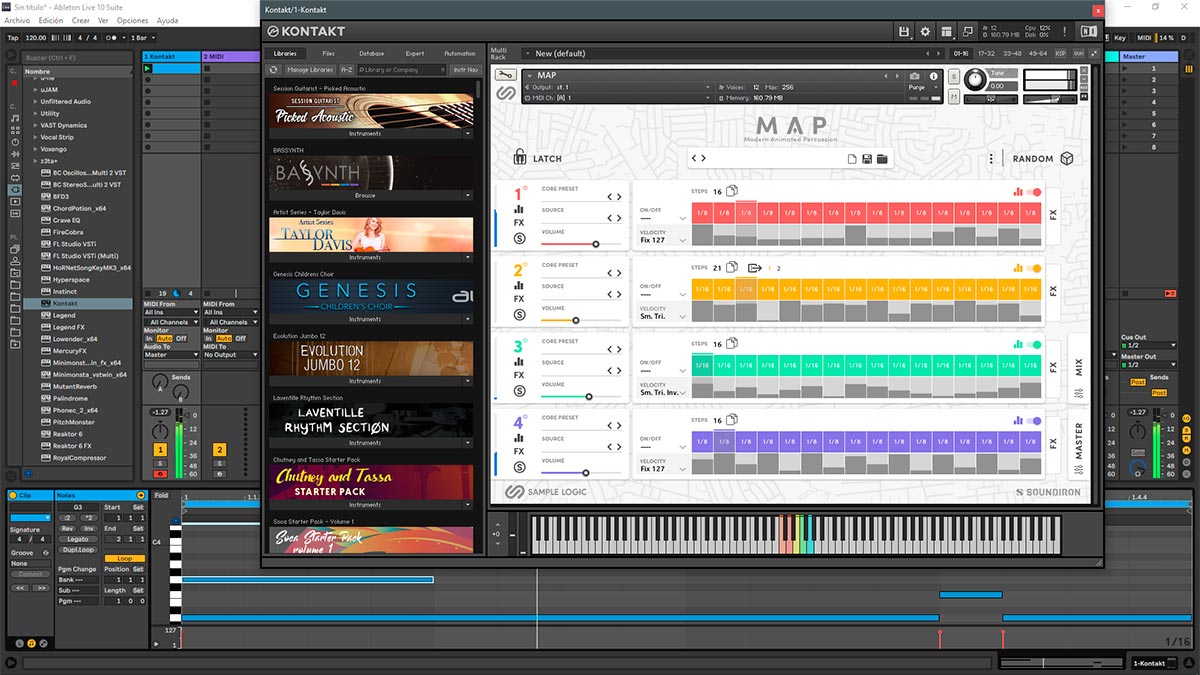1200x675 pixels.
Task: Select Ableton browser Drums grid icon
Action: 15,129
